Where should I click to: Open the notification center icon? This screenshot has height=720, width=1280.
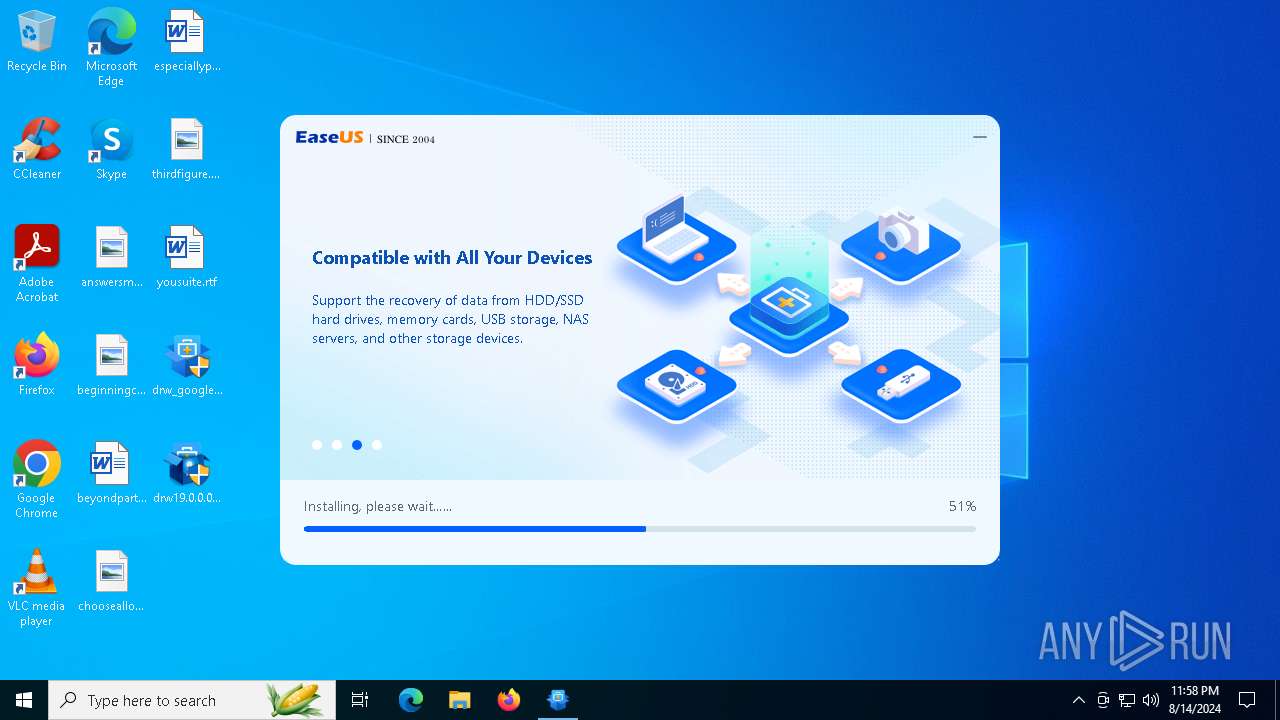point(1247,700)
